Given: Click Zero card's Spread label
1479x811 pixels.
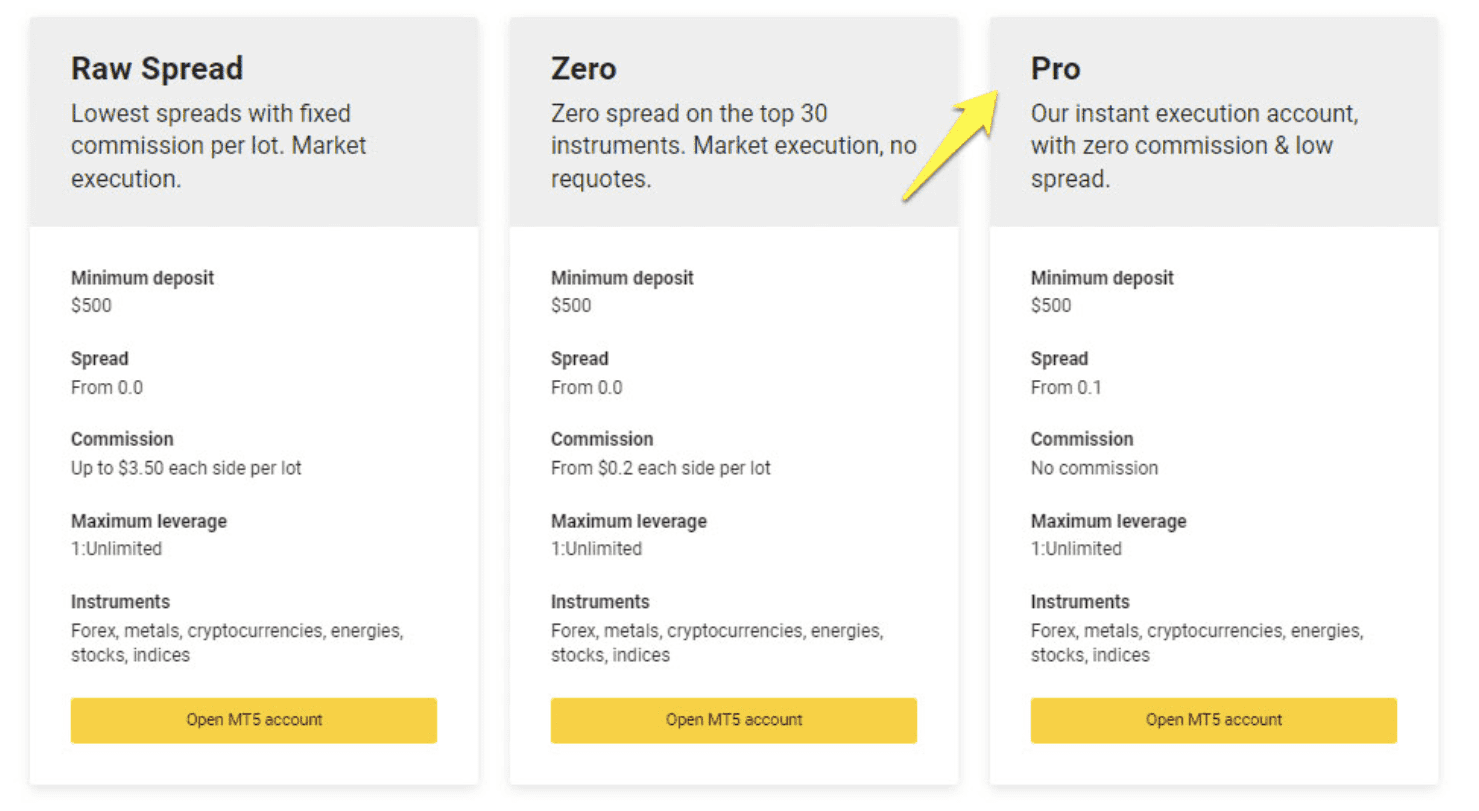Looking at the screenshot, I should tap(579, 359).
